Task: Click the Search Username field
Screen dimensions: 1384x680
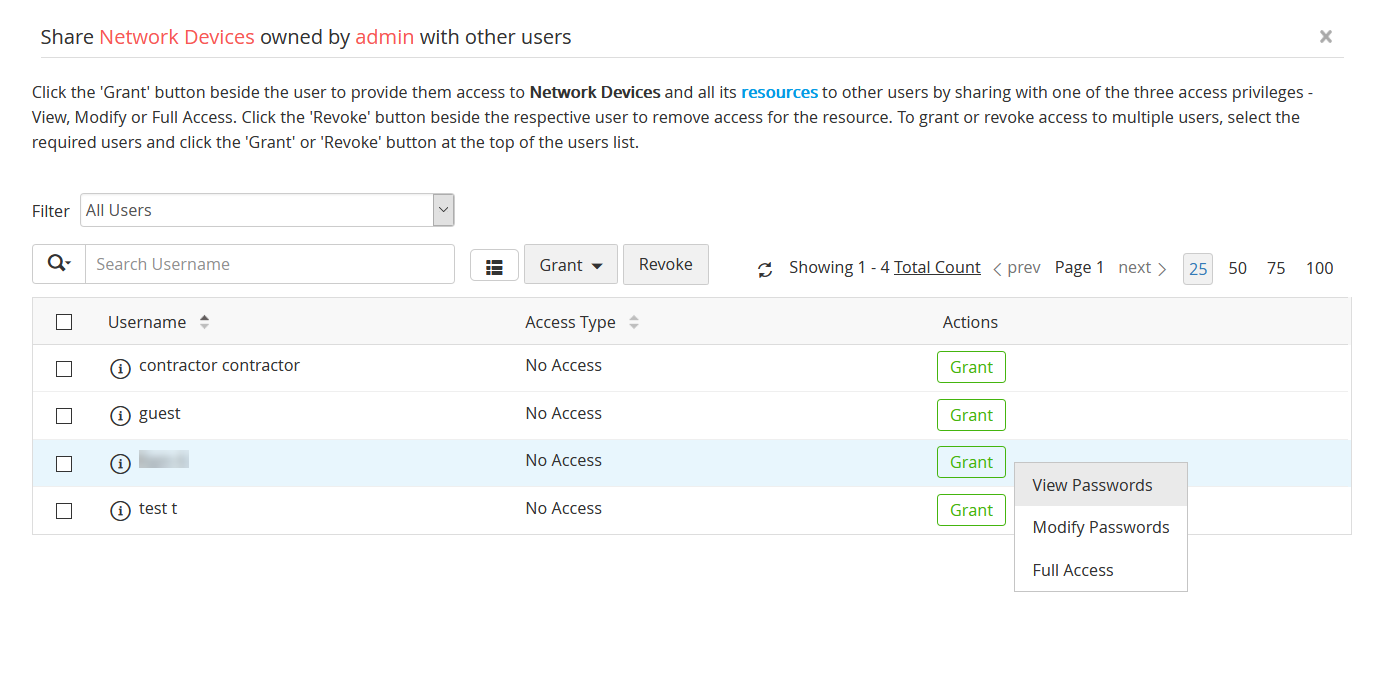Action: [x=270, y=264]
